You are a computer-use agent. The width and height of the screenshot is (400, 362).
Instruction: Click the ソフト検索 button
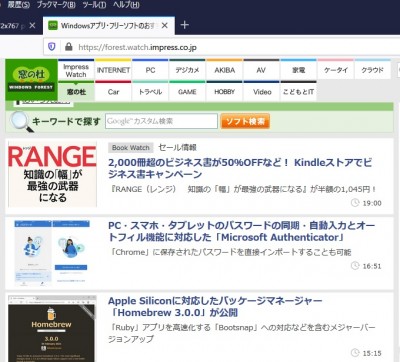tap(245, 121)
